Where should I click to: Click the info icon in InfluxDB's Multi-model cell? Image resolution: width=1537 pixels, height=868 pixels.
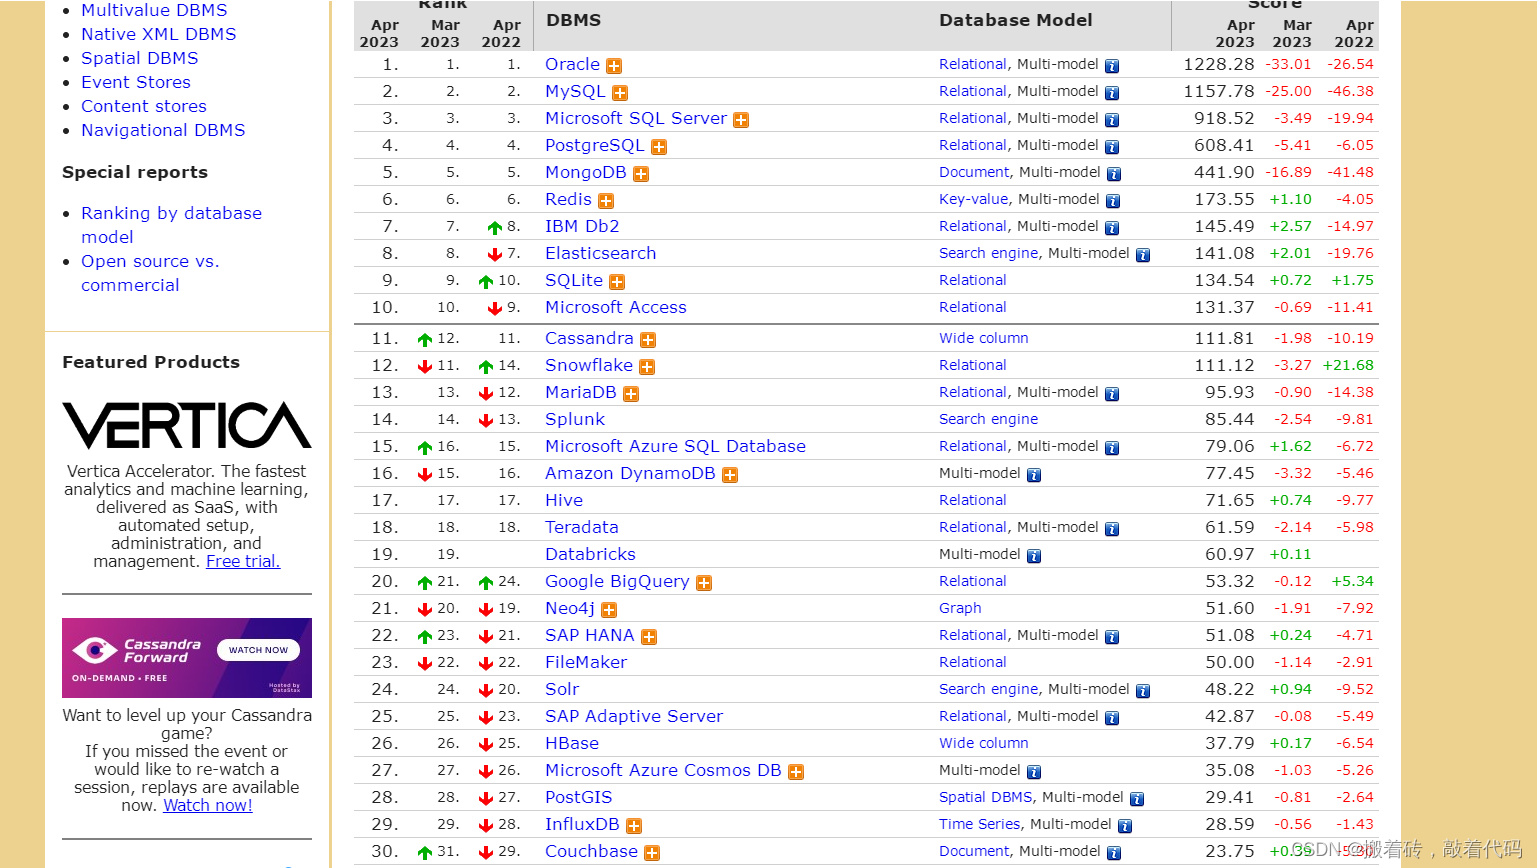1125,826
